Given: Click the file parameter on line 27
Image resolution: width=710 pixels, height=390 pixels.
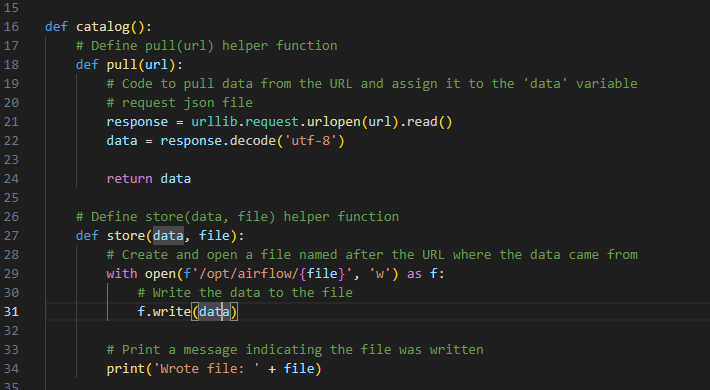Looking at the screenshot, I should [x=214, y=236].
